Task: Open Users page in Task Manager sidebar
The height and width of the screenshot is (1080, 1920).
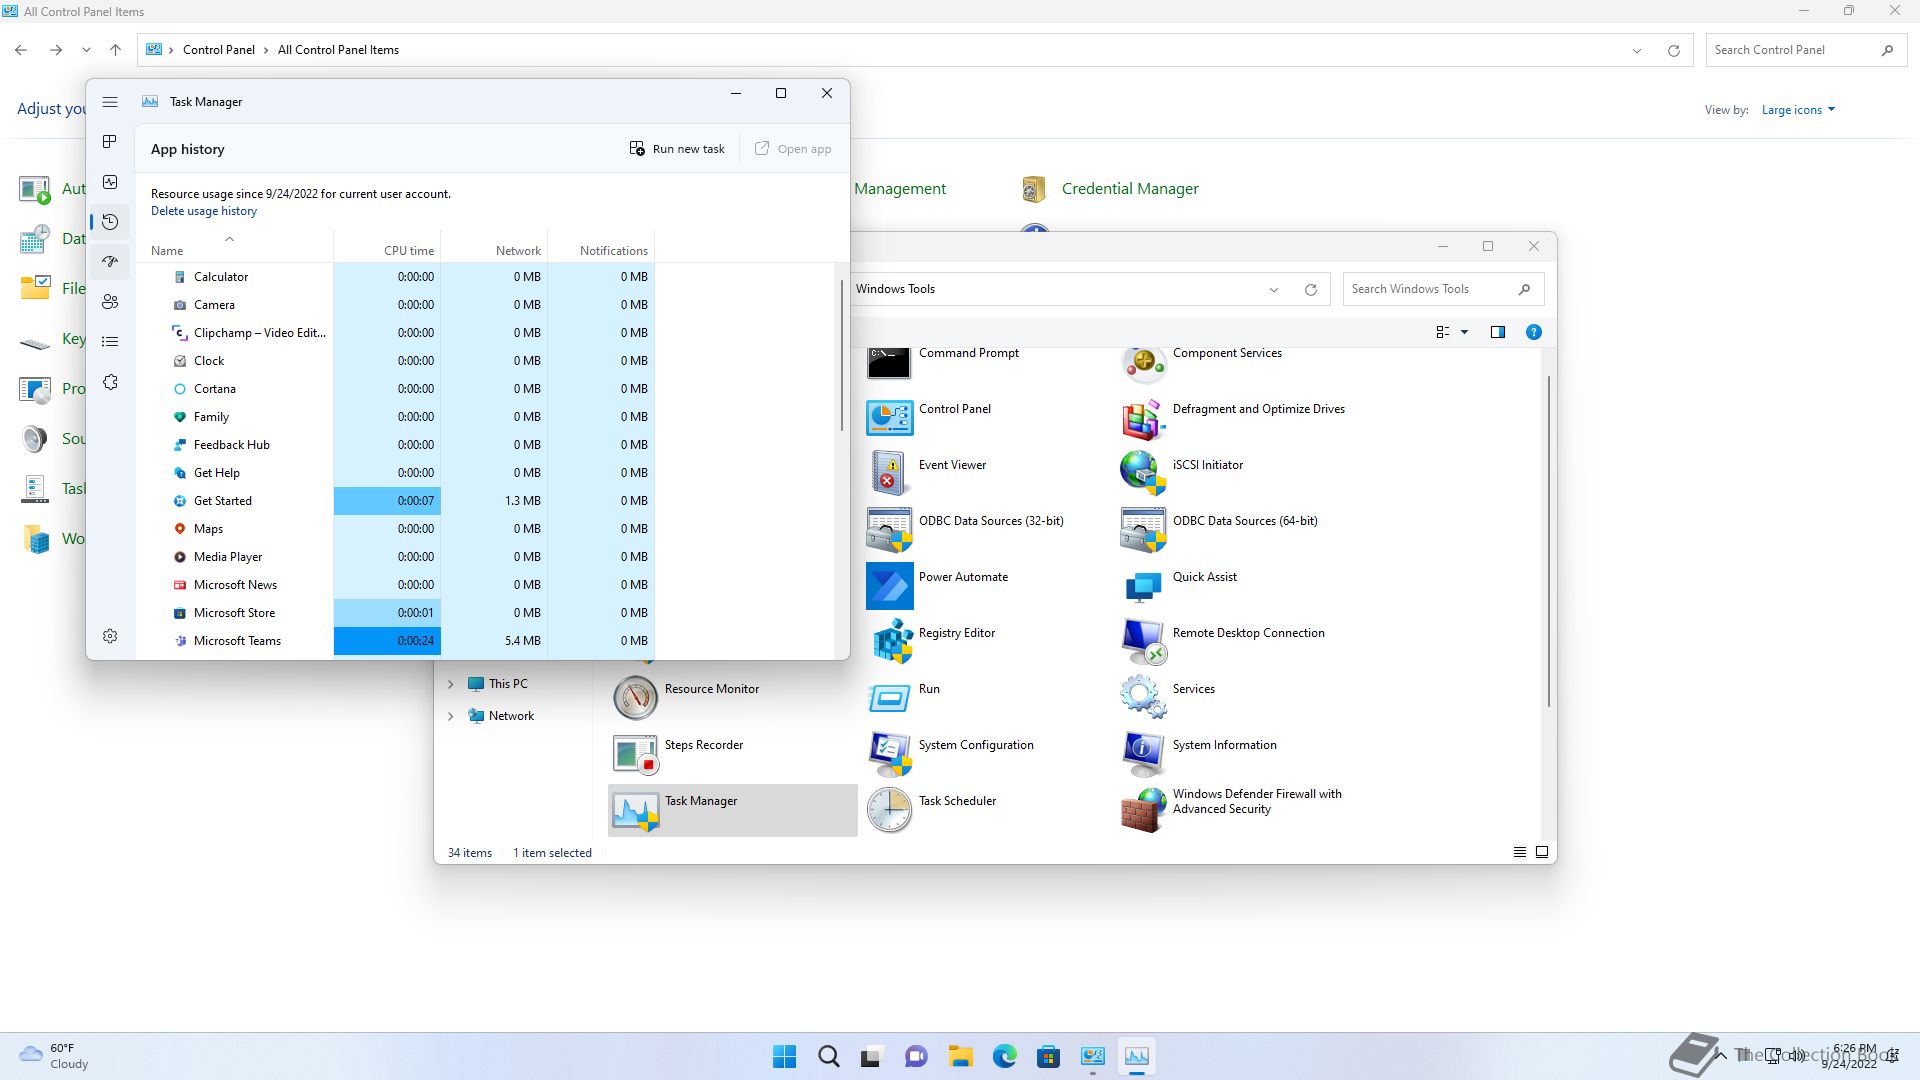Action: 110,302
